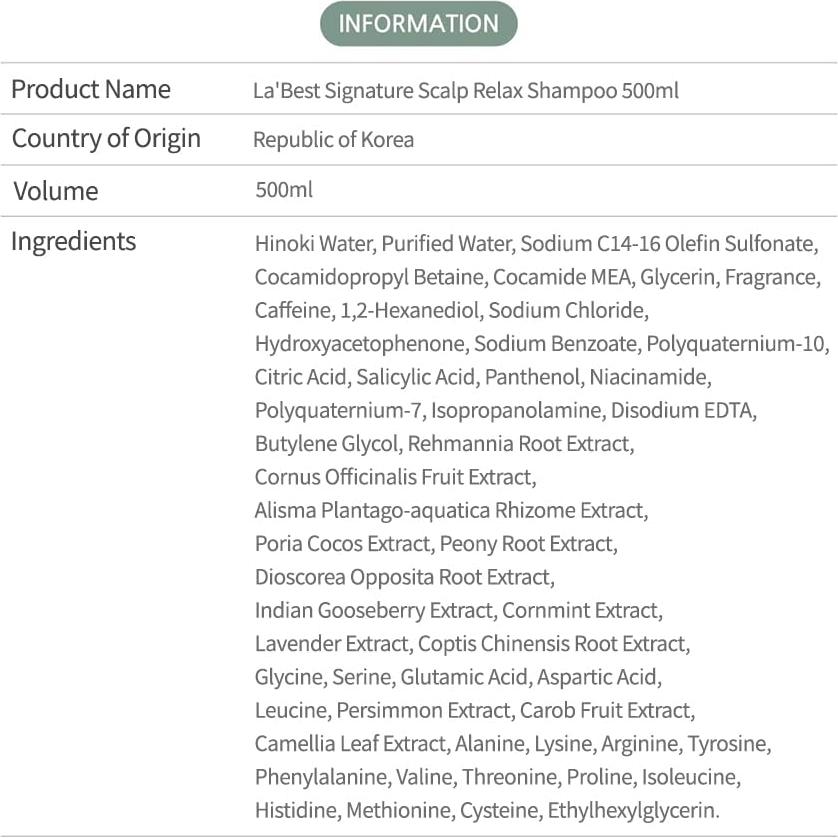Click Alisma Plantago-aquatica Rhizome Extract line

(451, 510)
